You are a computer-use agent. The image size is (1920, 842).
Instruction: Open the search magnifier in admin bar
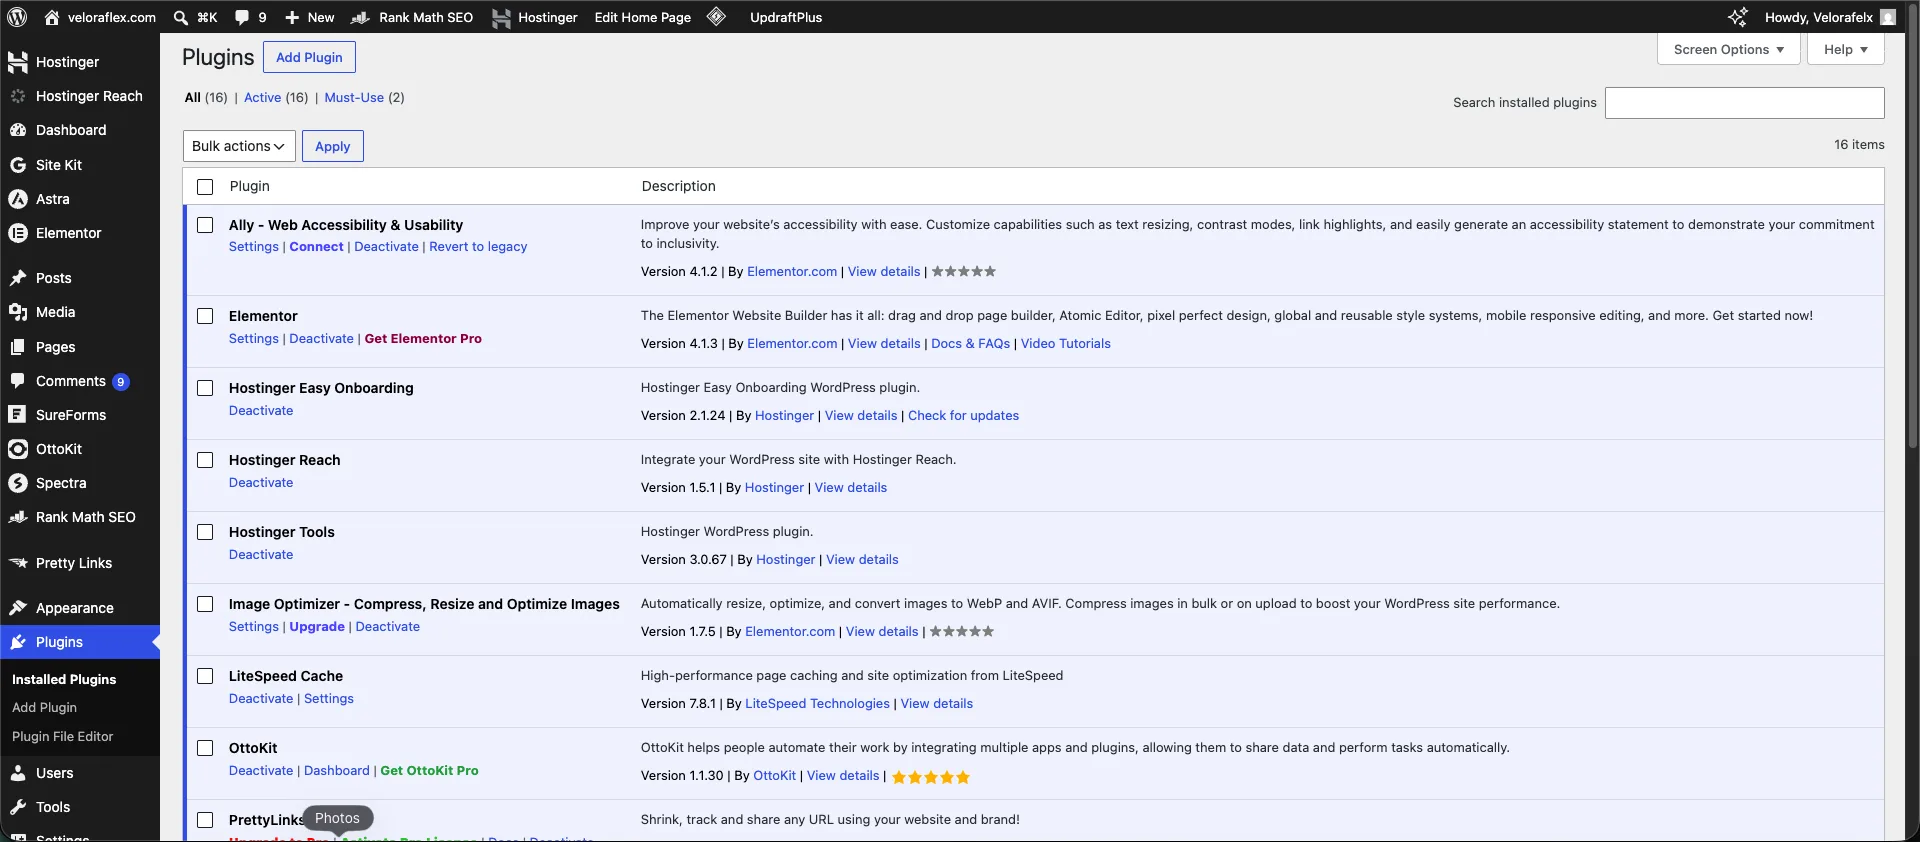click(181, 17)
